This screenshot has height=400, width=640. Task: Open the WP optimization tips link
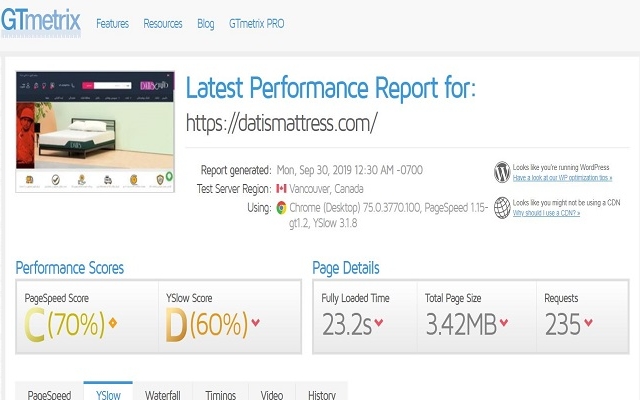pos(562,178)
